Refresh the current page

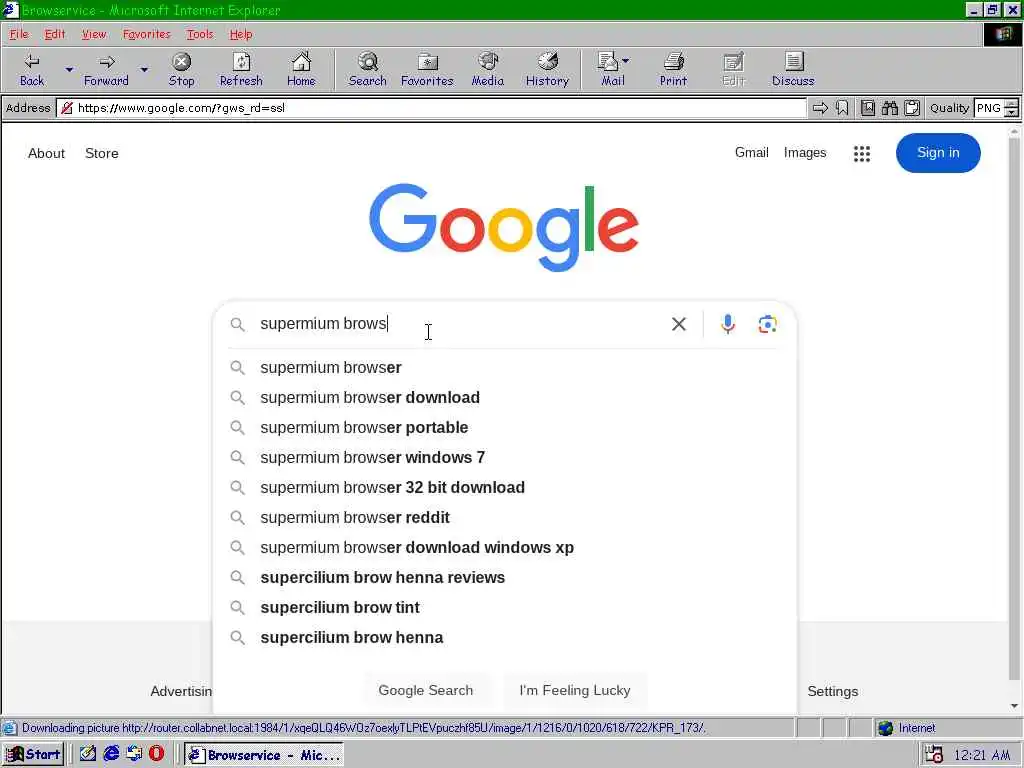(241, 69)
